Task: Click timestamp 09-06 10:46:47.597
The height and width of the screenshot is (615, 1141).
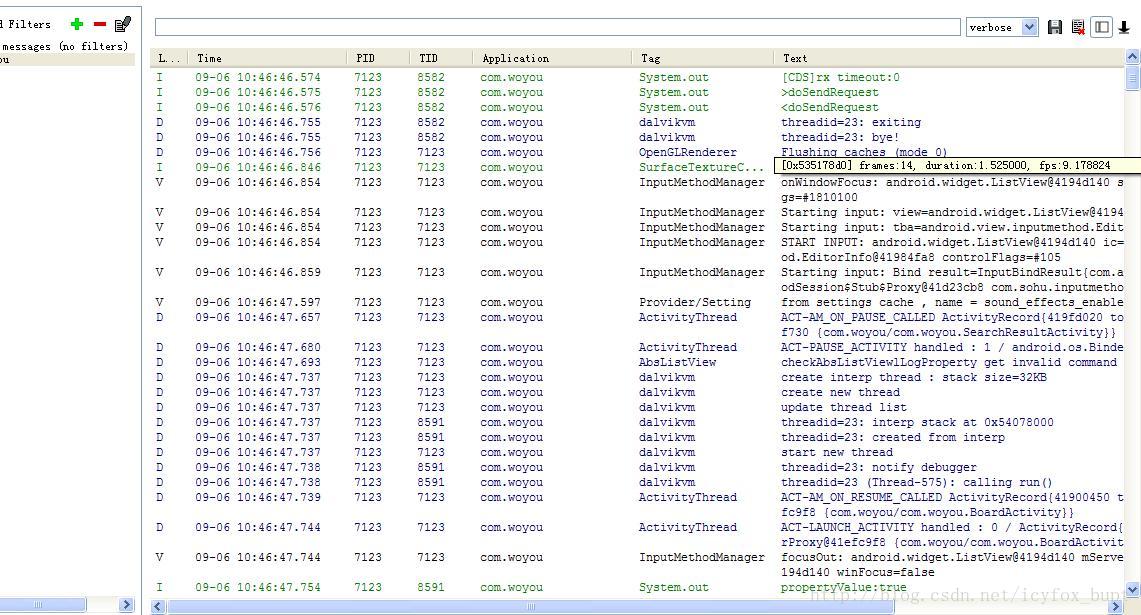Action: (x=258, y=302)
